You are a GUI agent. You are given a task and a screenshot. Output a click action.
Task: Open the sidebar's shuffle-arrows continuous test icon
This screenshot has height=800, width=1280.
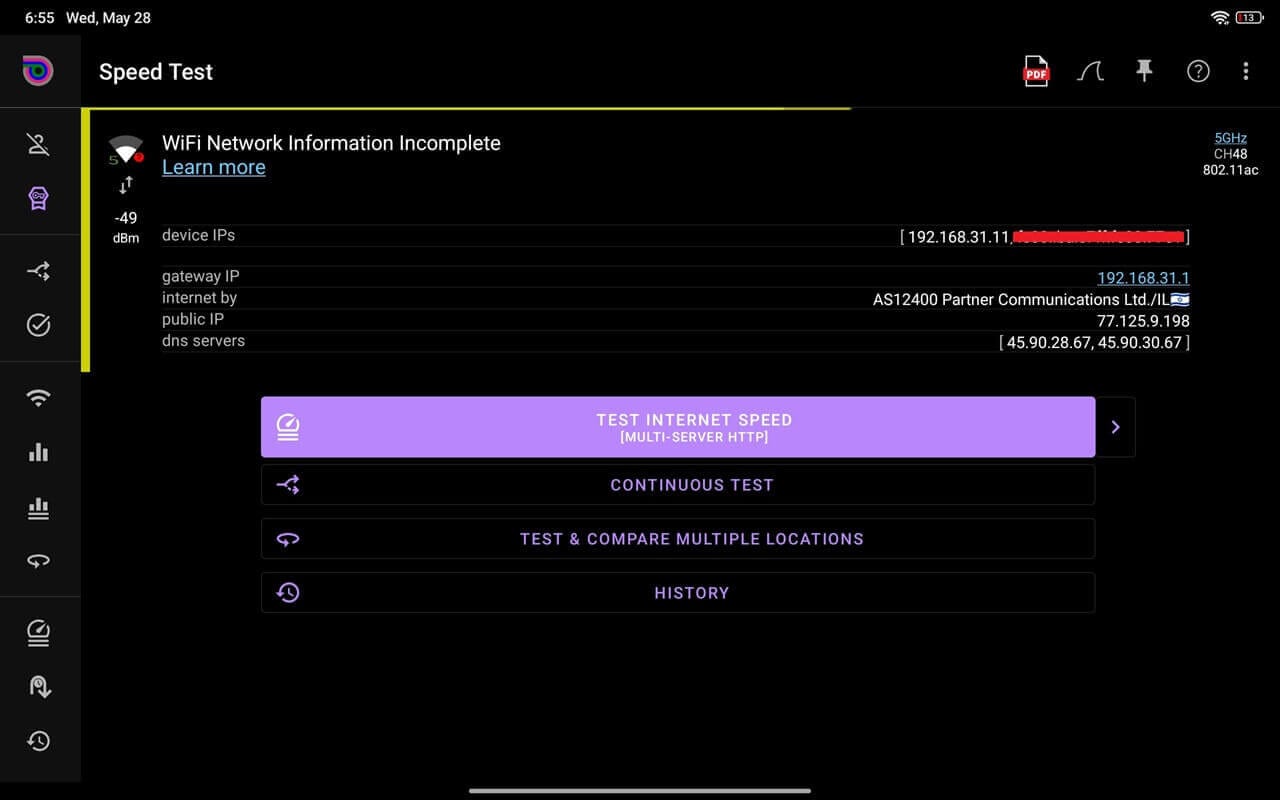tap(39, 271)
